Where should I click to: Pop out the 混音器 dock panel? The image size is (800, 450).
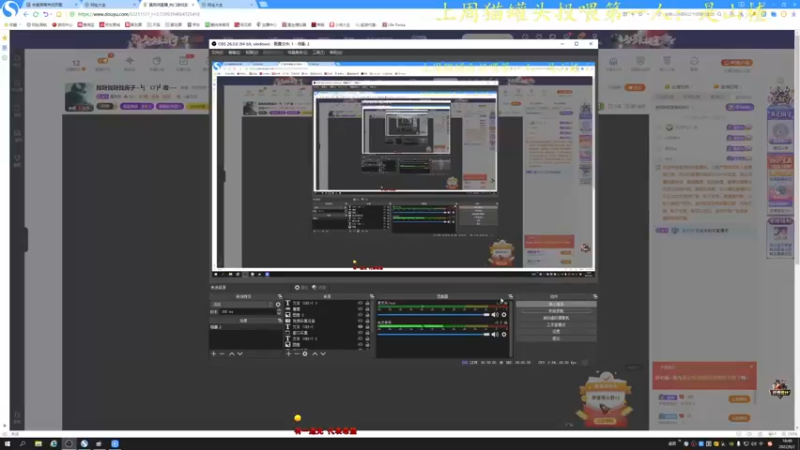point(510,296)
